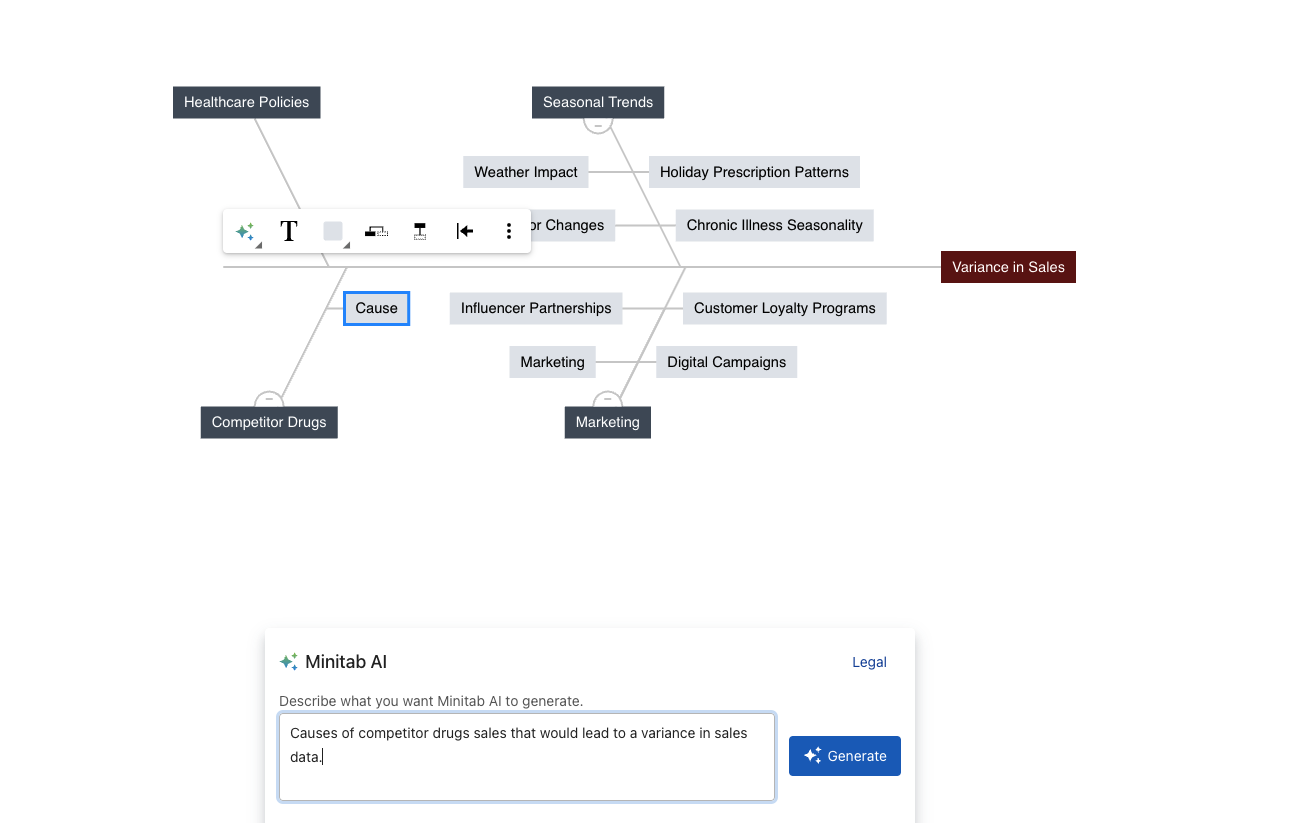Open the Minitab AI tool on the floating toolbar
Image resolution: width=1294 pixels, height=823 pixels.
coord(245,230)
